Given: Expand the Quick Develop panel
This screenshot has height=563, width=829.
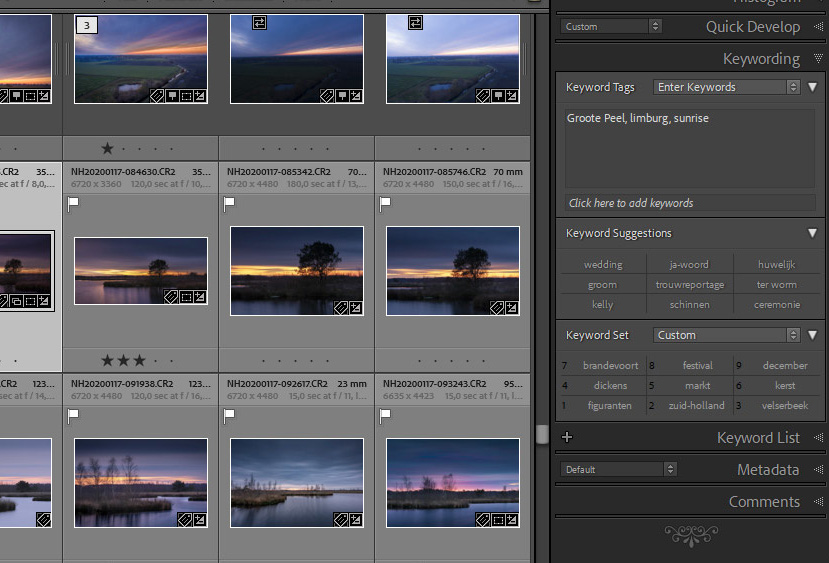Looking at the screenshot, I should [x=818, y=26].
